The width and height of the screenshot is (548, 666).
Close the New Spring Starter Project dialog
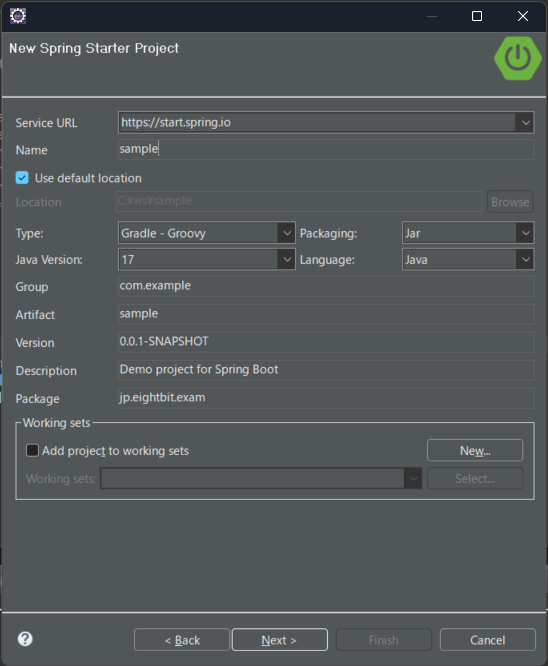tap(523, 16)
